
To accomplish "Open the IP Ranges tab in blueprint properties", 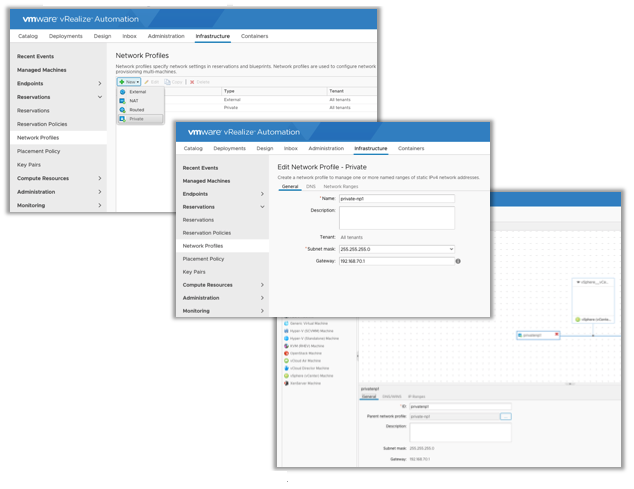I will point(416,397).
